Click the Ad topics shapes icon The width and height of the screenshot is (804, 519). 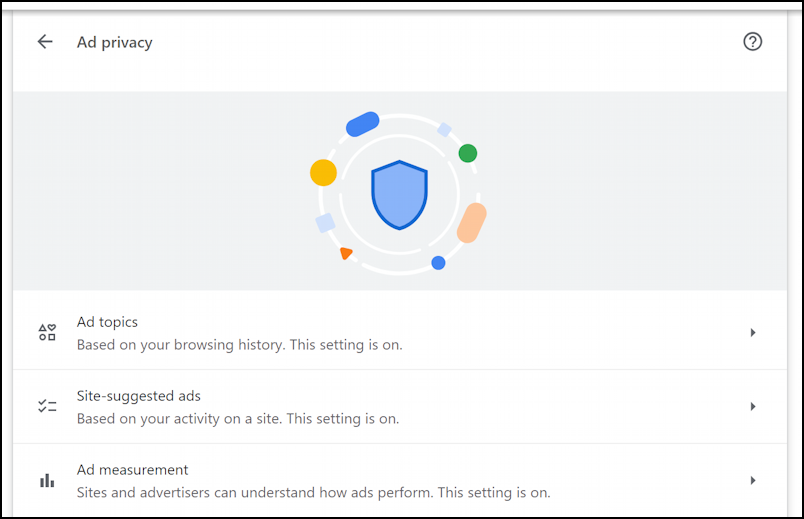(47, 333)
